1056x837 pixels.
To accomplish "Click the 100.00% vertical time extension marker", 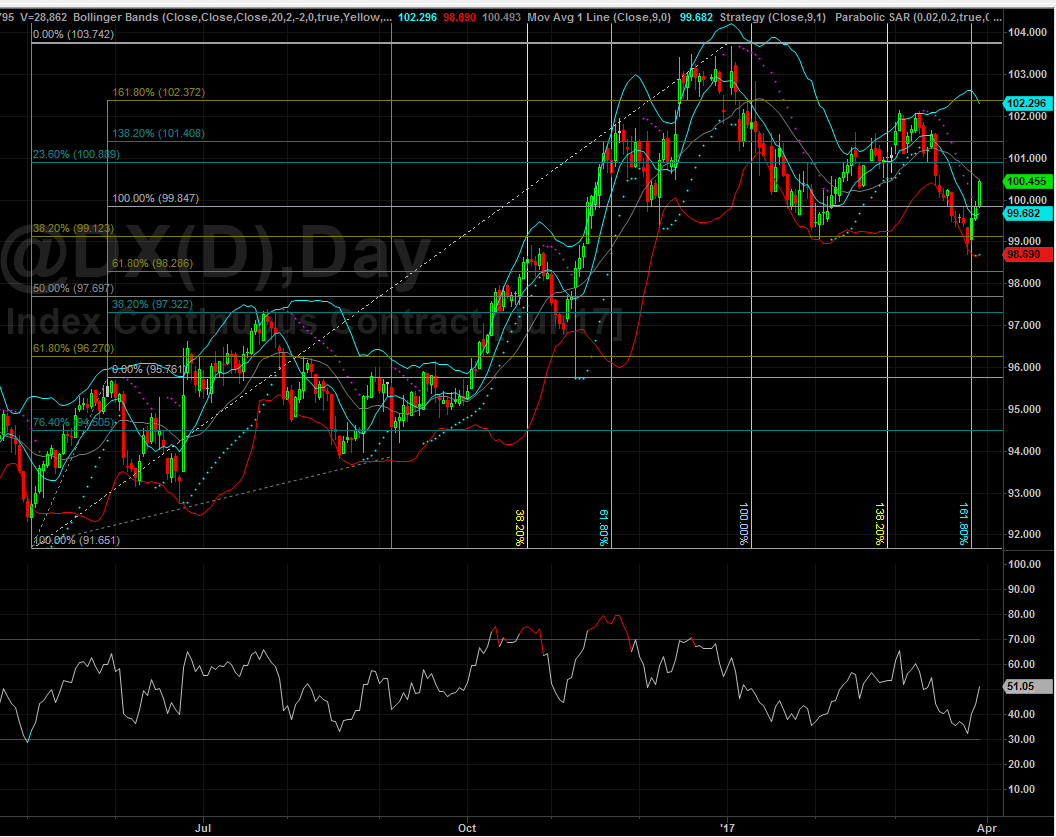I will pos(744,524).
